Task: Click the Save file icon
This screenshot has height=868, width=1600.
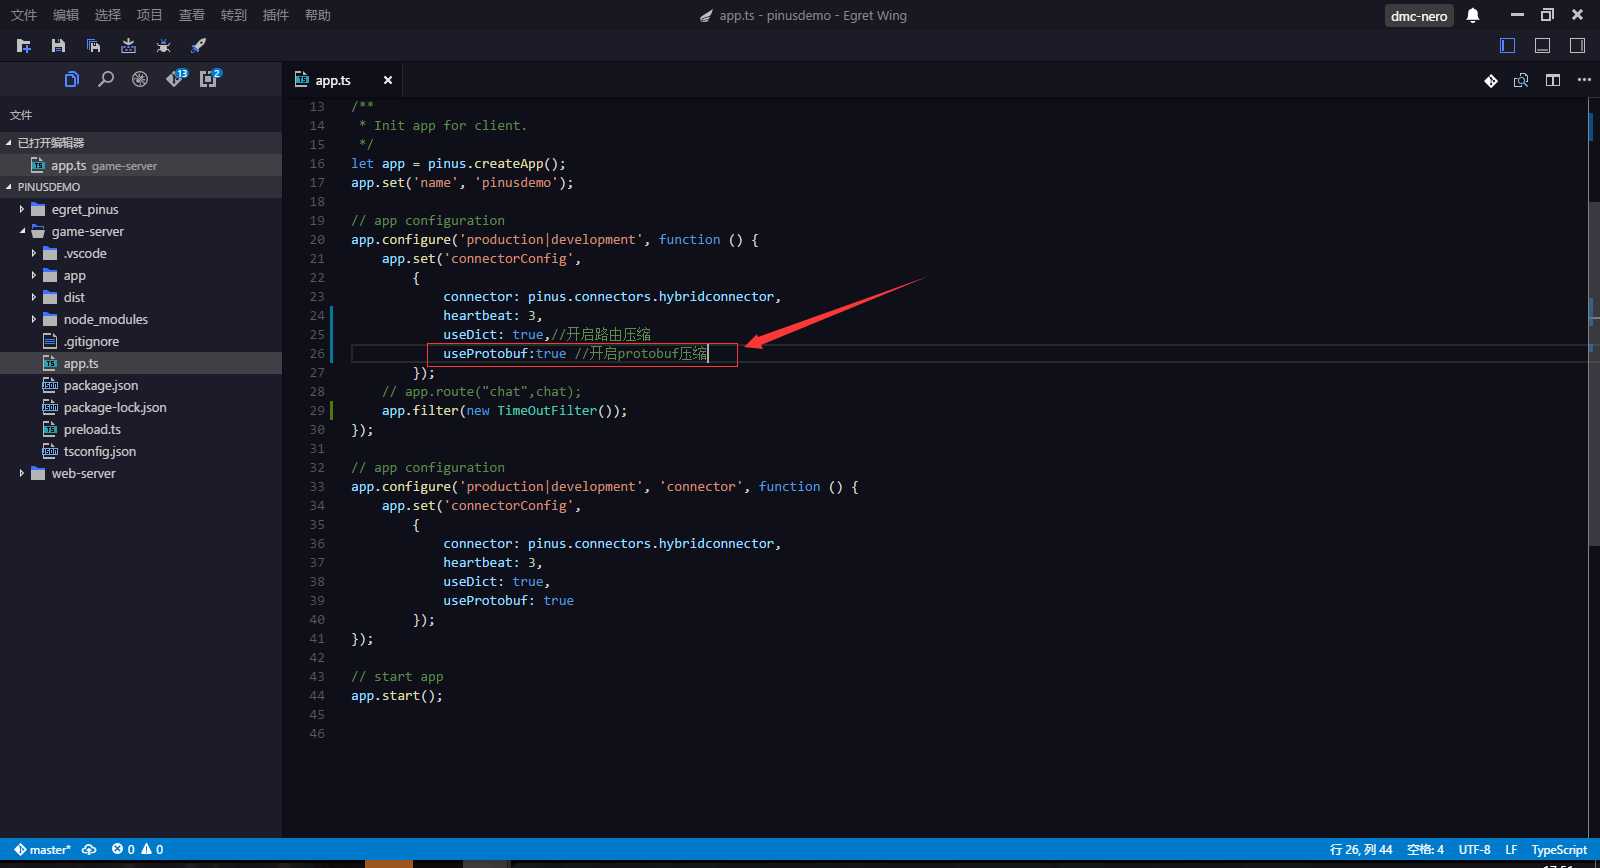Action: click(x=58, y=46)
